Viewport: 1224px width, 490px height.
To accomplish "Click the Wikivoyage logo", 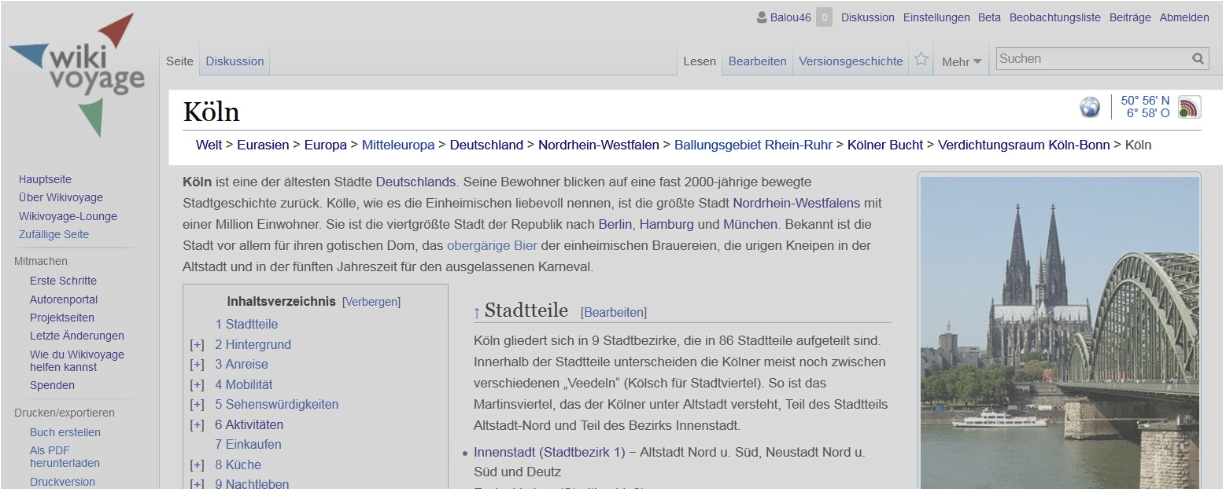I will 77,74.
